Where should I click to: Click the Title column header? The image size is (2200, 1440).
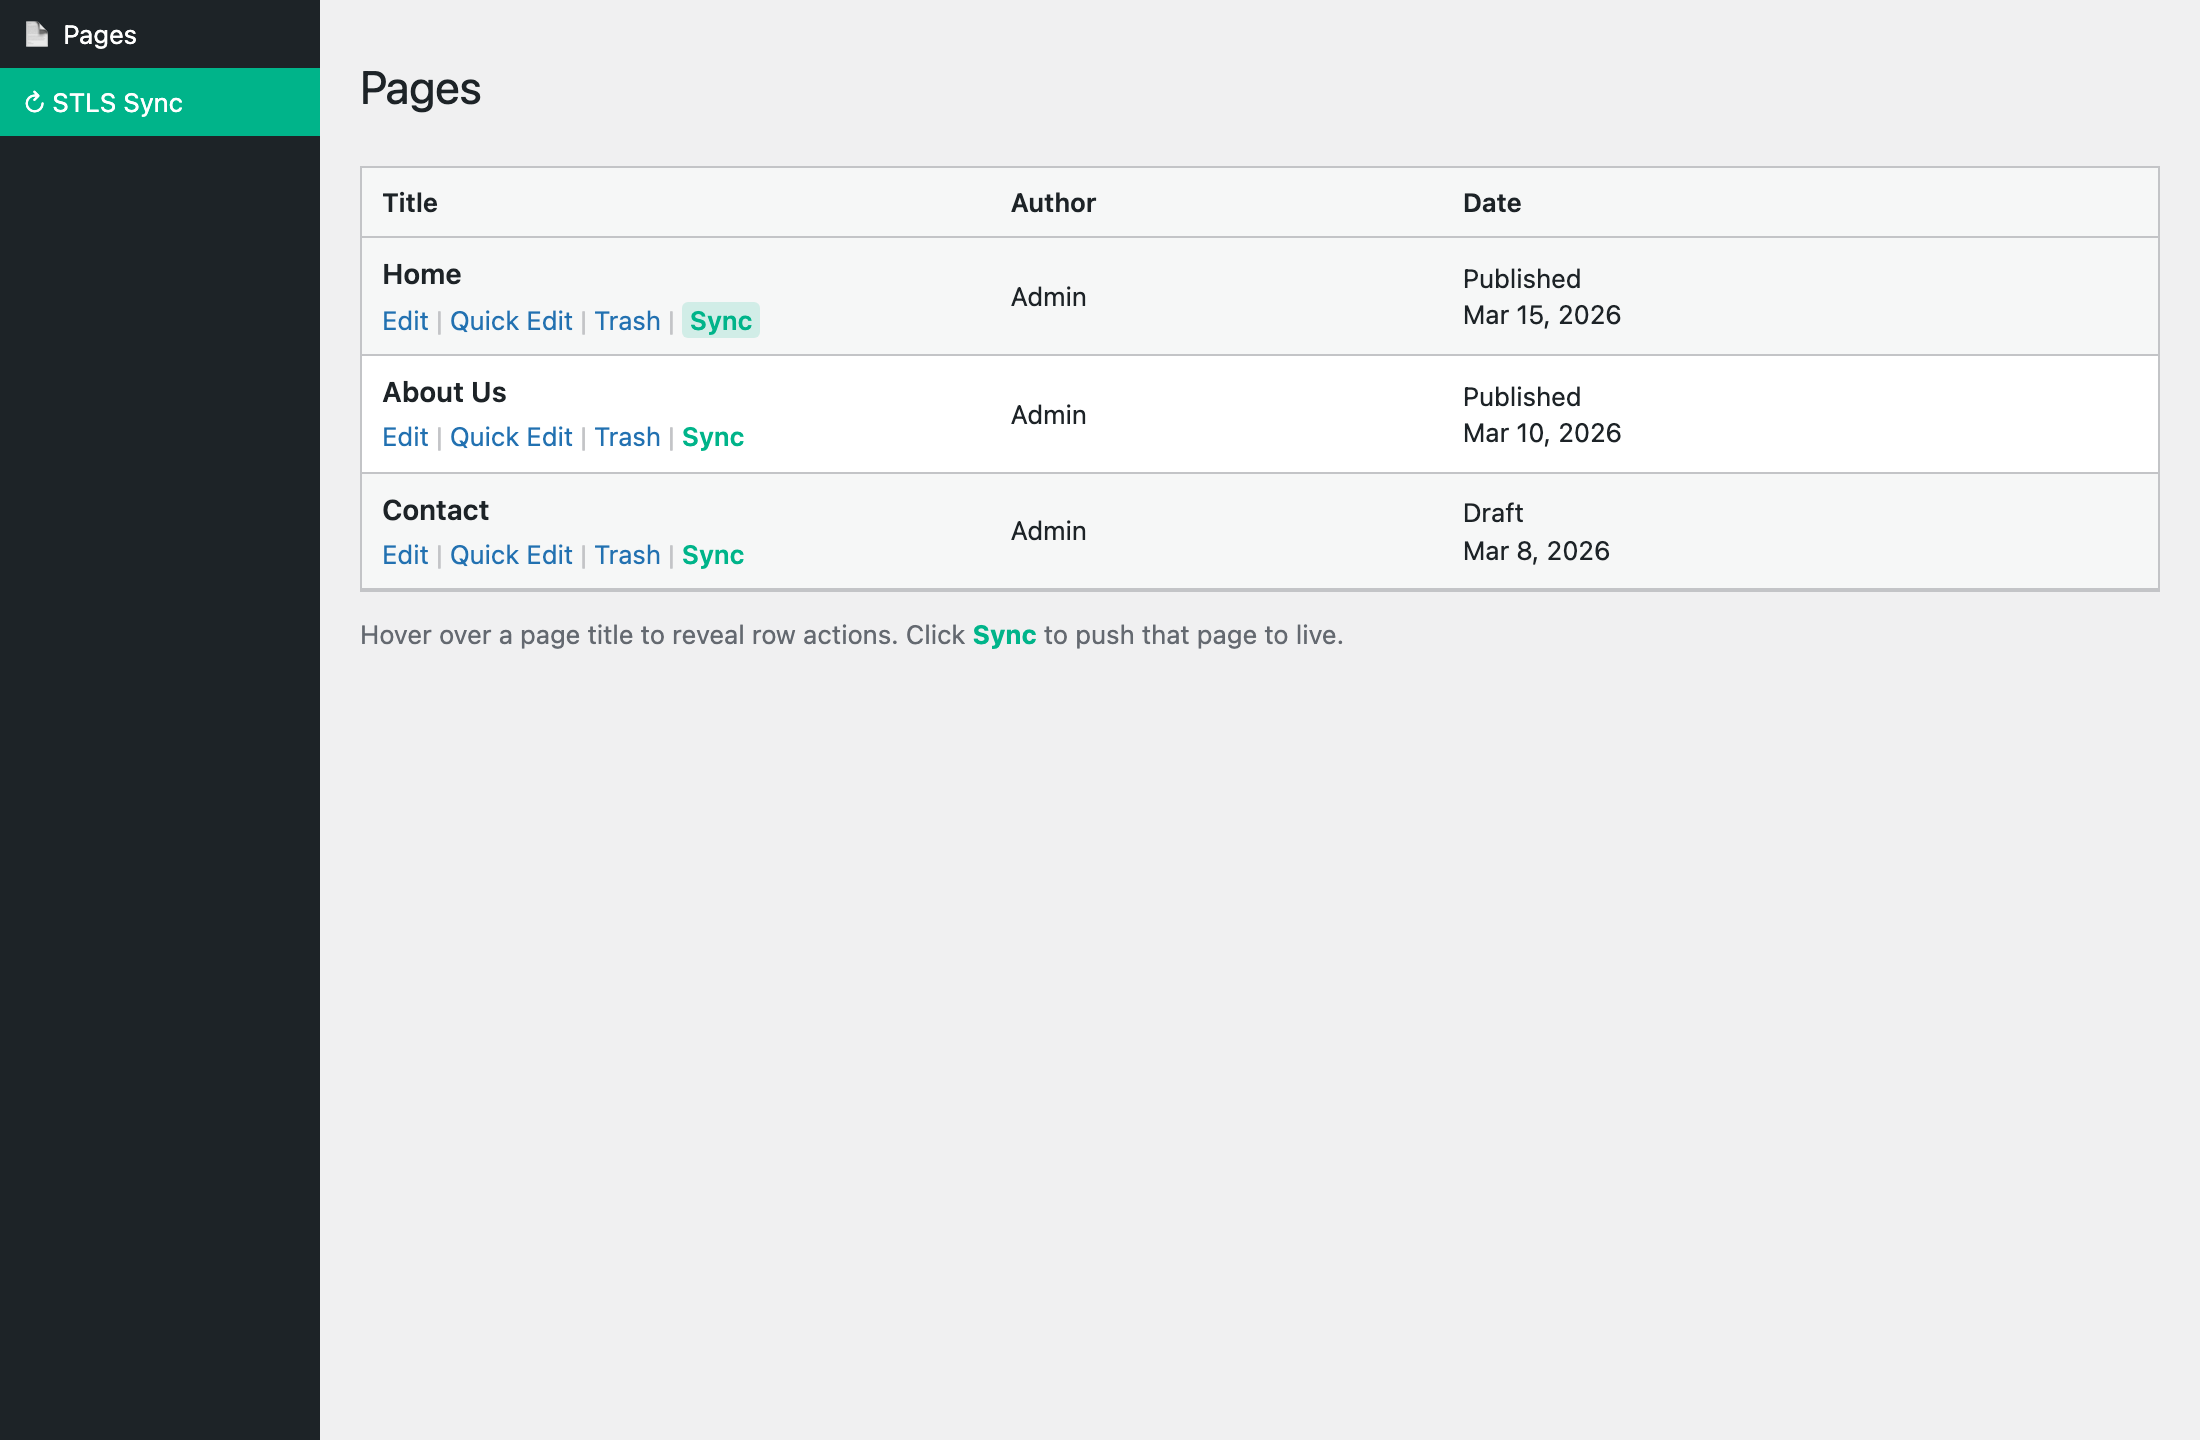(410, 203)
